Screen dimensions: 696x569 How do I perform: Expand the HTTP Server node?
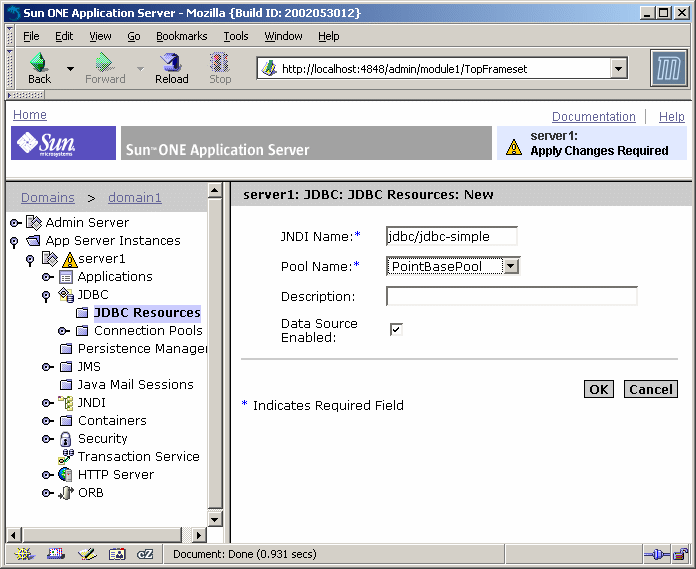point(47,475)
